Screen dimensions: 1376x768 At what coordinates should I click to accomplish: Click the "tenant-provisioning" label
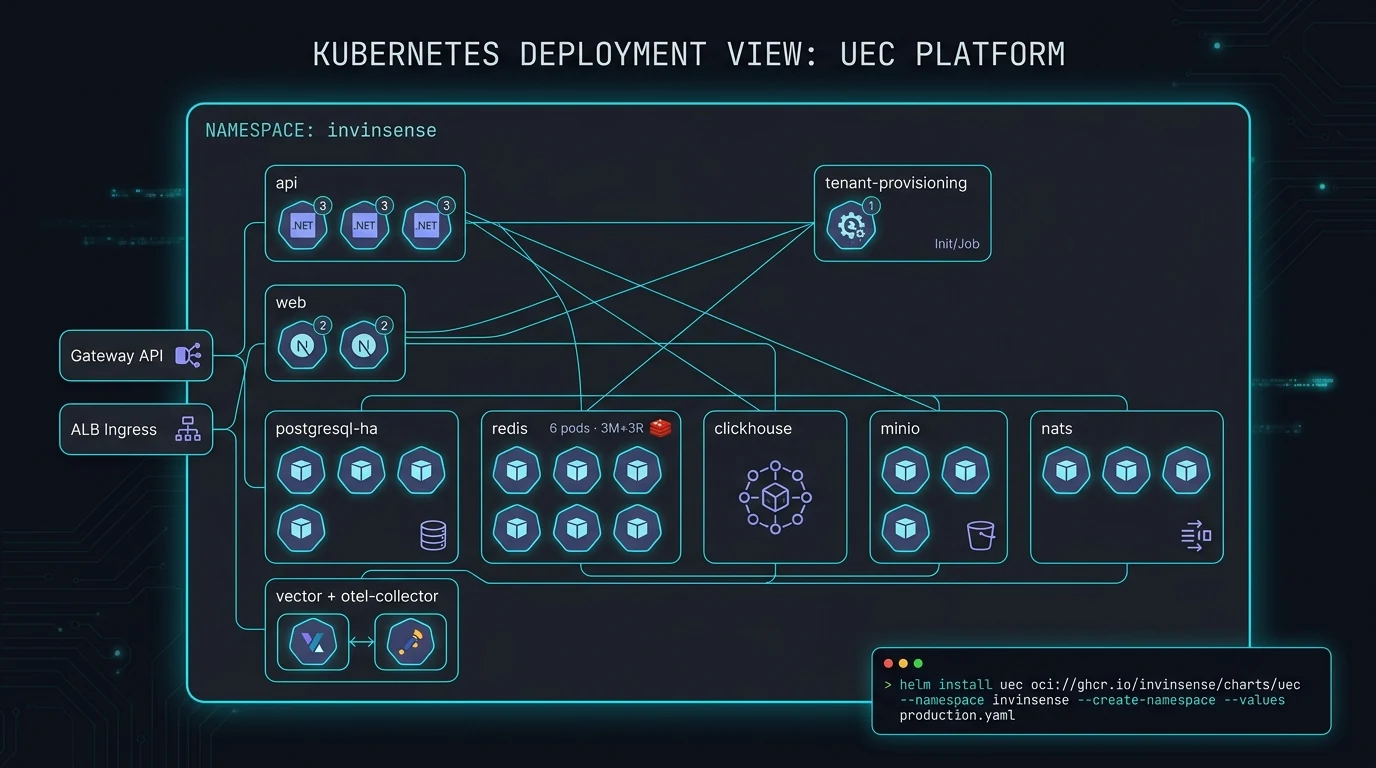pyautogui.click(x=896, y=183)
